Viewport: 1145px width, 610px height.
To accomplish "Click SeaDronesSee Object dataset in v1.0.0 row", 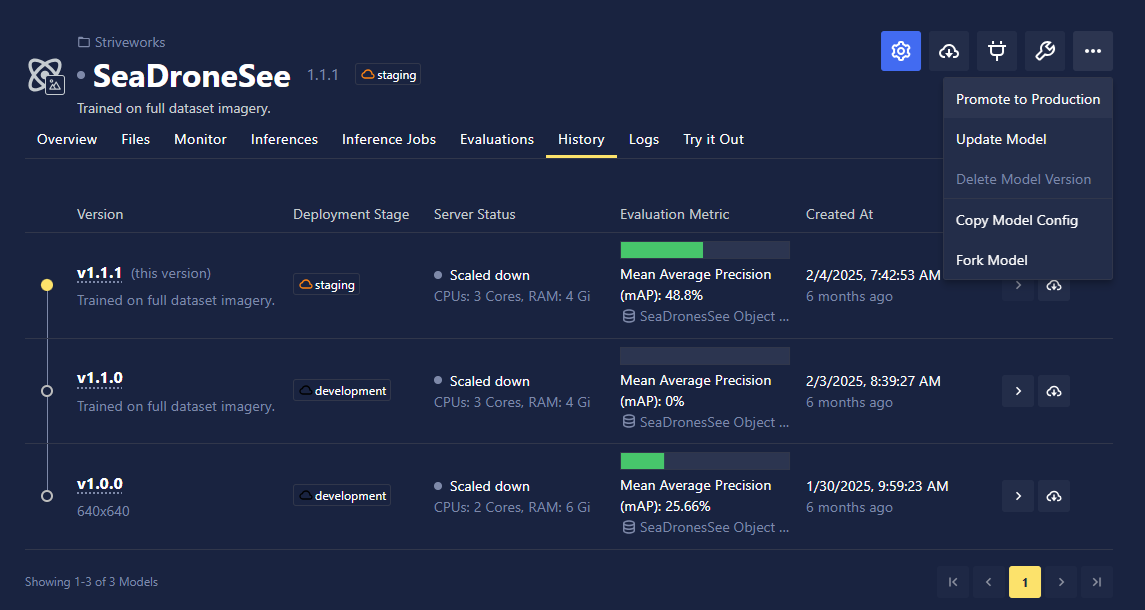I will (714, 527).
